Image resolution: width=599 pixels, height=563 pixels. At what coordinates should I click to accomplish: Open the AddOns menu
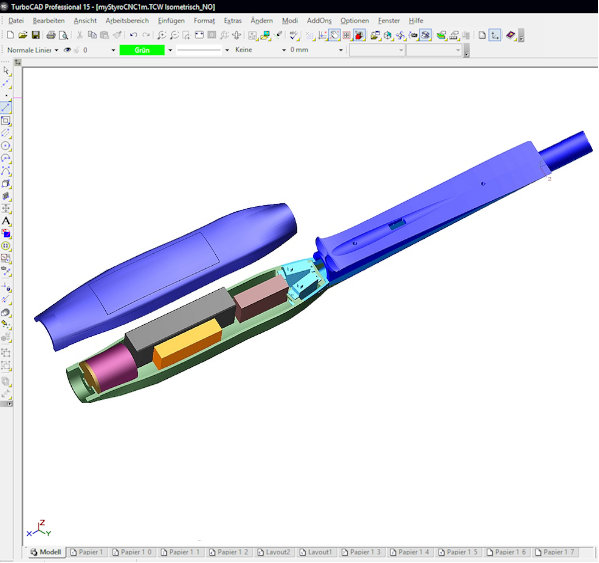[319, 21]
